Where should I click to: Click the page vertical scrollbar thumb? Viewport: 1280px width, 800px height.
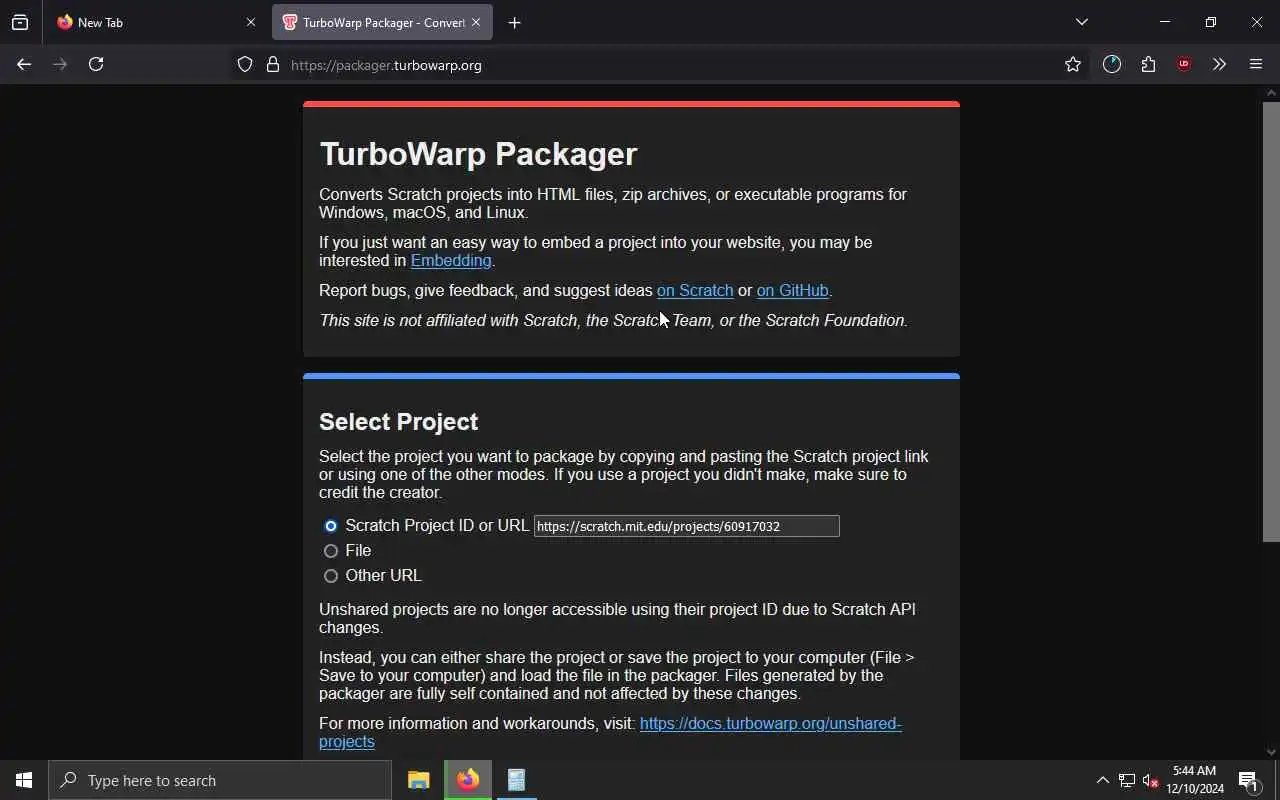click(x=1271, y=321)
